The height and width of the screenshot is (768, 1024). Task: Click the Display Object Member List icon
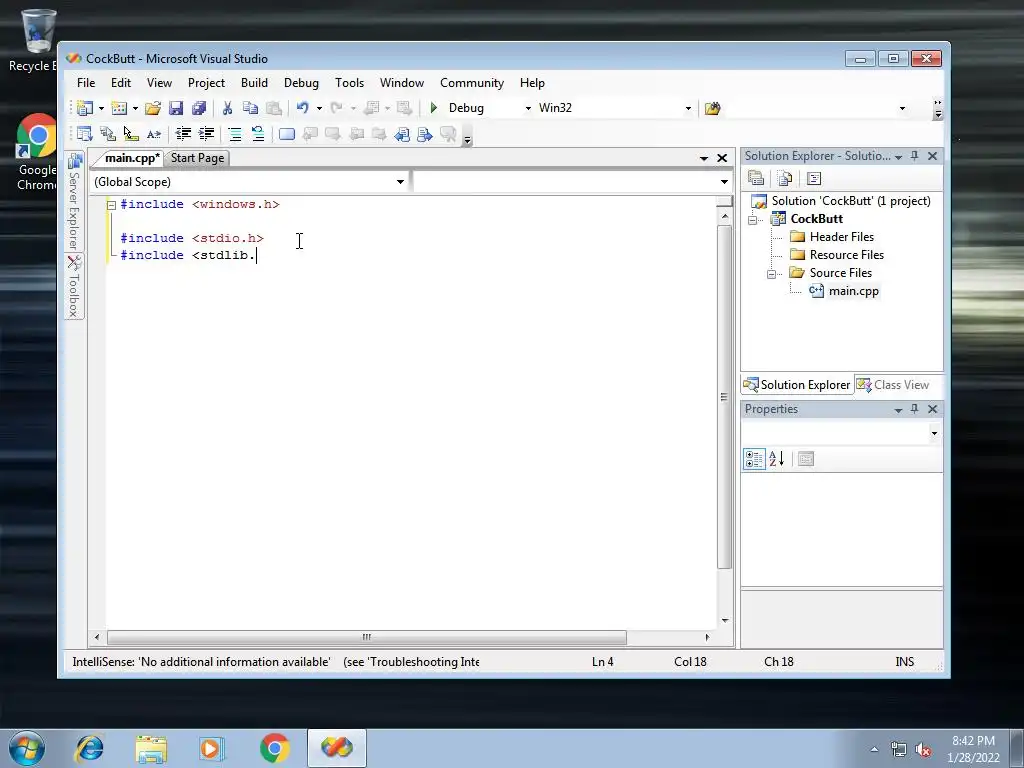click(x=84, y=134)
